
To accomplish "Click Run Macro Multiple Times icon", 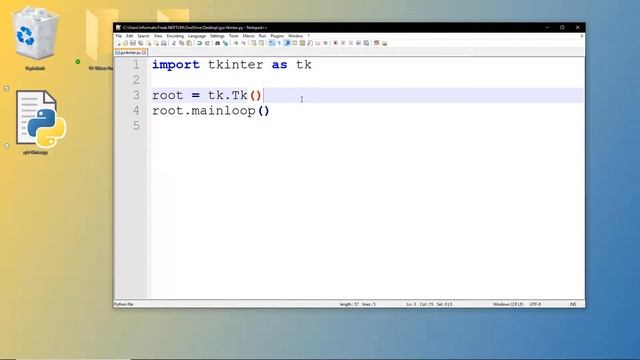I will coord(358,43).
